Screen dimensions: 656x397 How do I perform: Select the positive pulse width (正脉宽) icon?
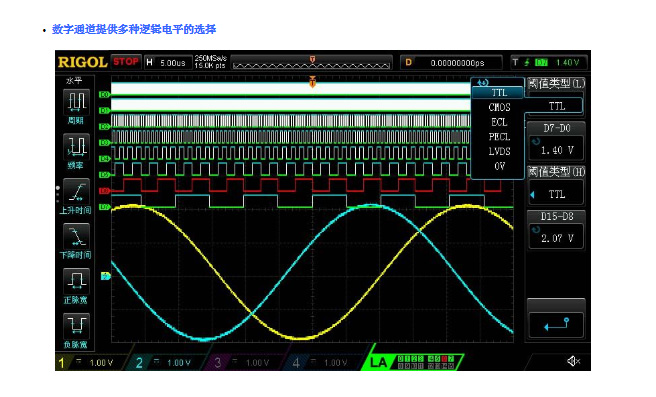76,281
